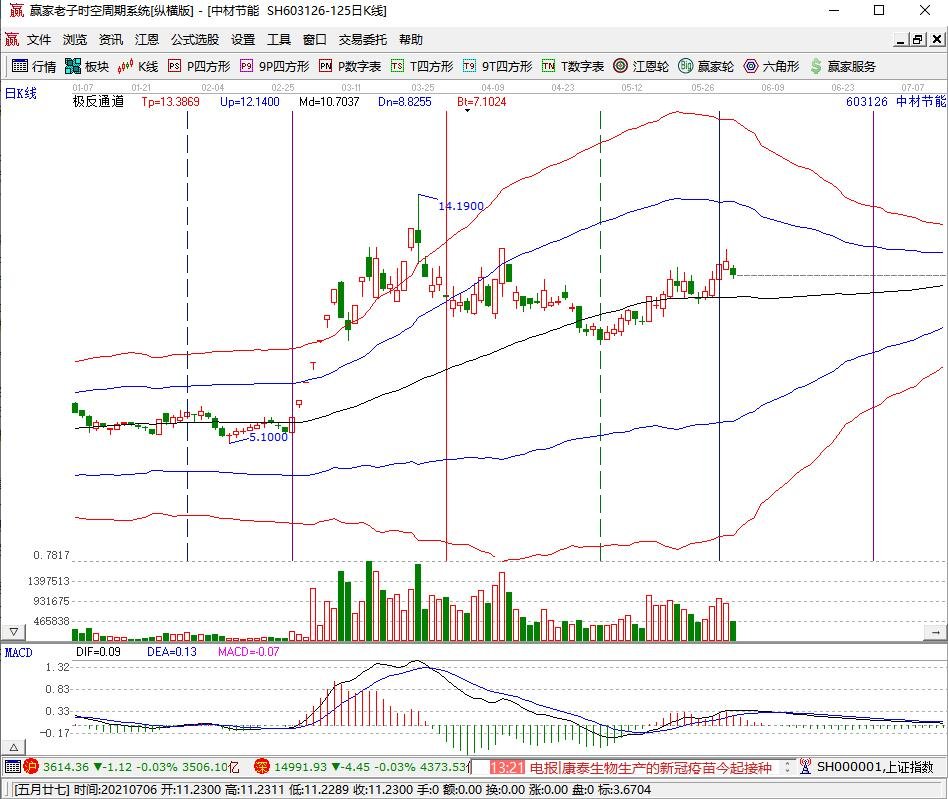
Task: Collapse the volume panel with the down-triangle button
Action: pyautogui.click(x=13, y=632)
